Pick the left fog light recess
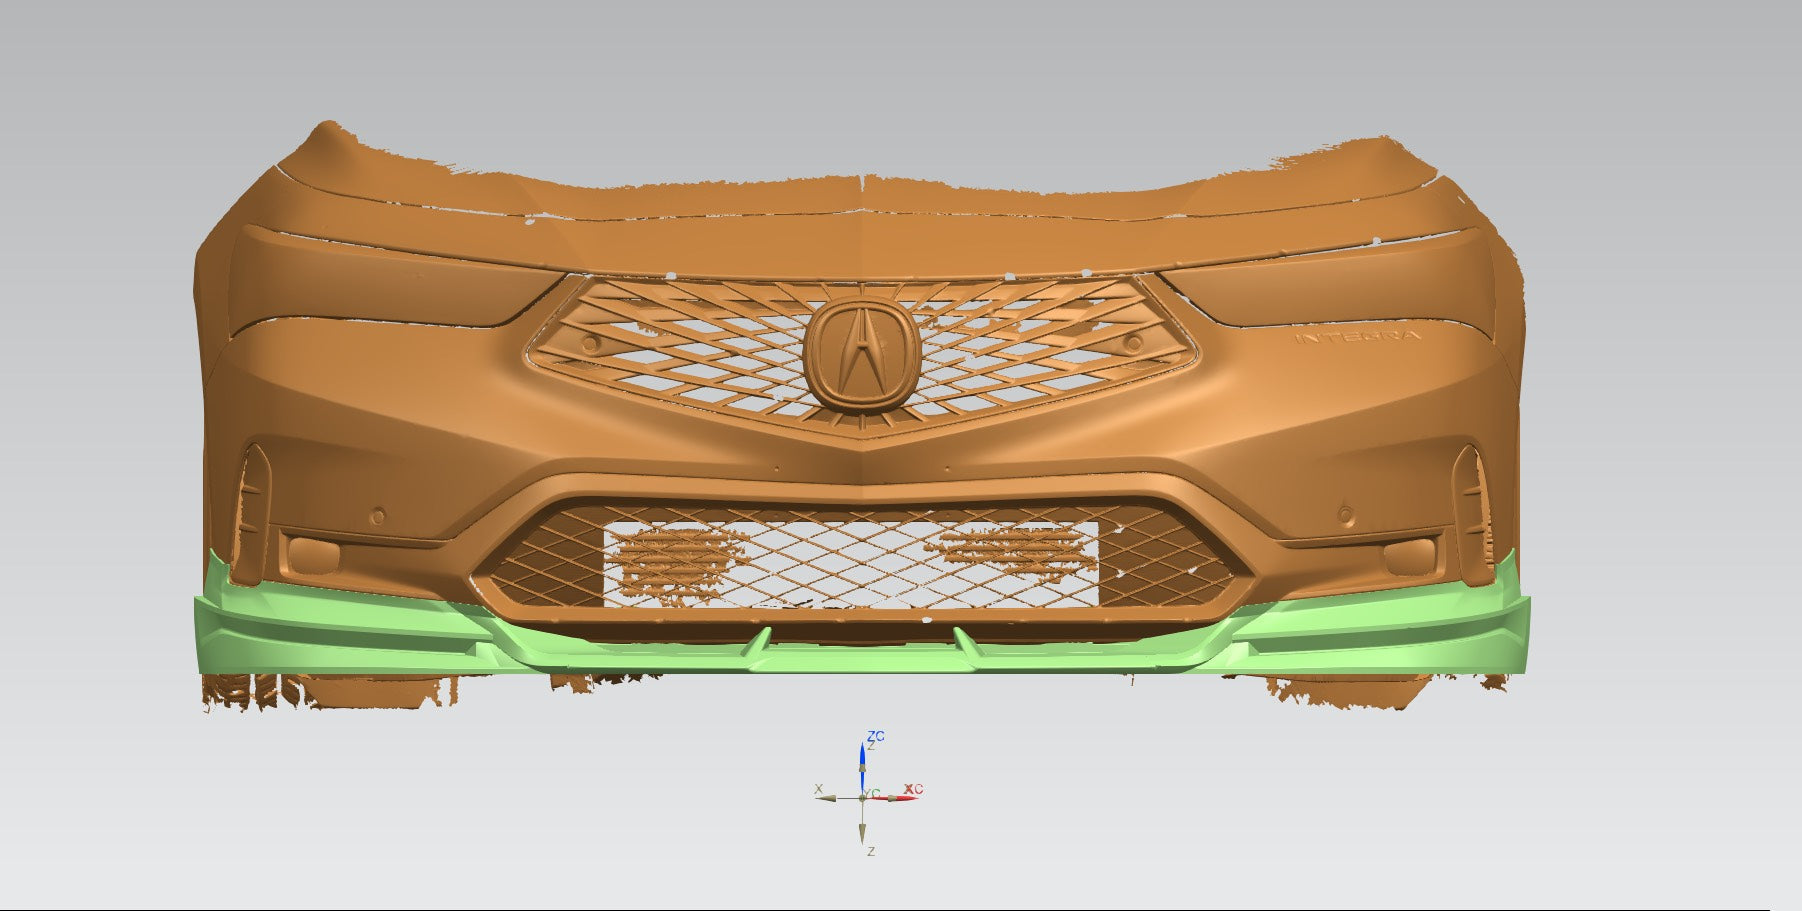 point(314,553)
